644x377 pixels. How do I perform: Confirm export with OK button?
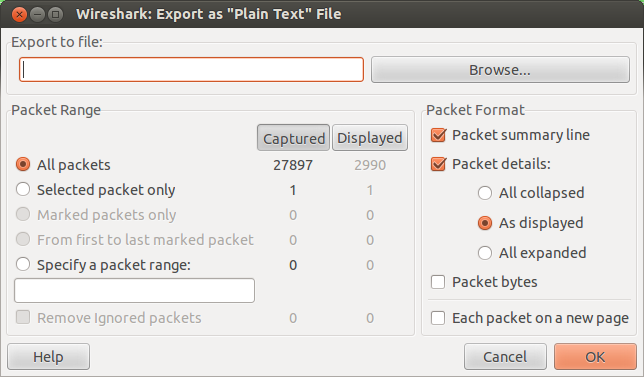click(595, 356)
